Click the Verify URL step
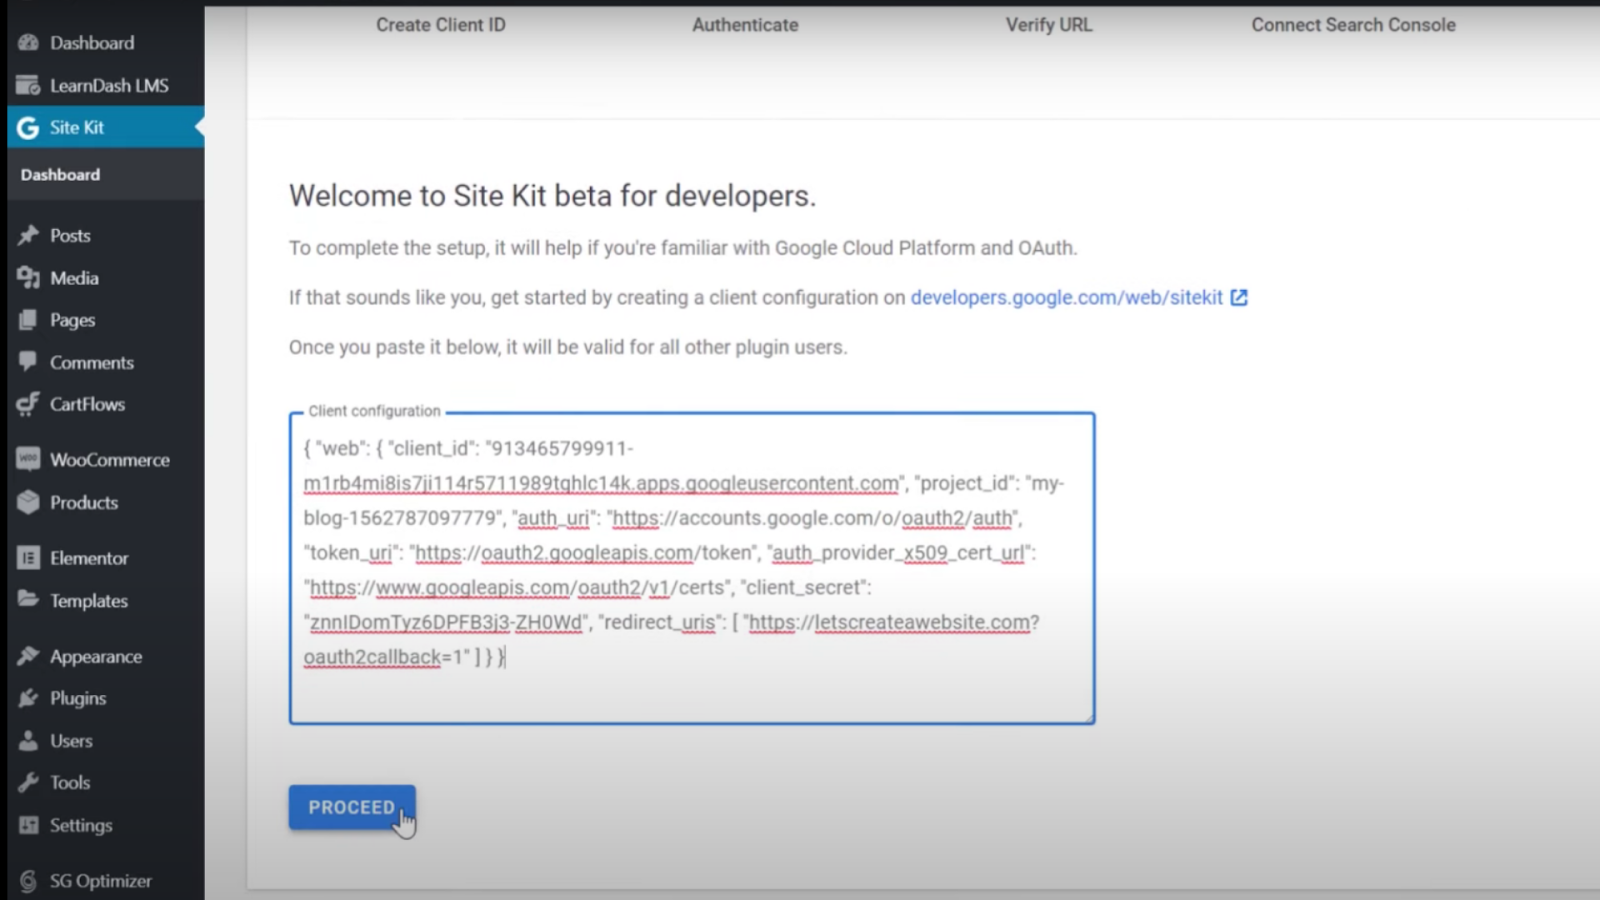Viewport: 1600px width, 900px height. tap(1049, 25)
